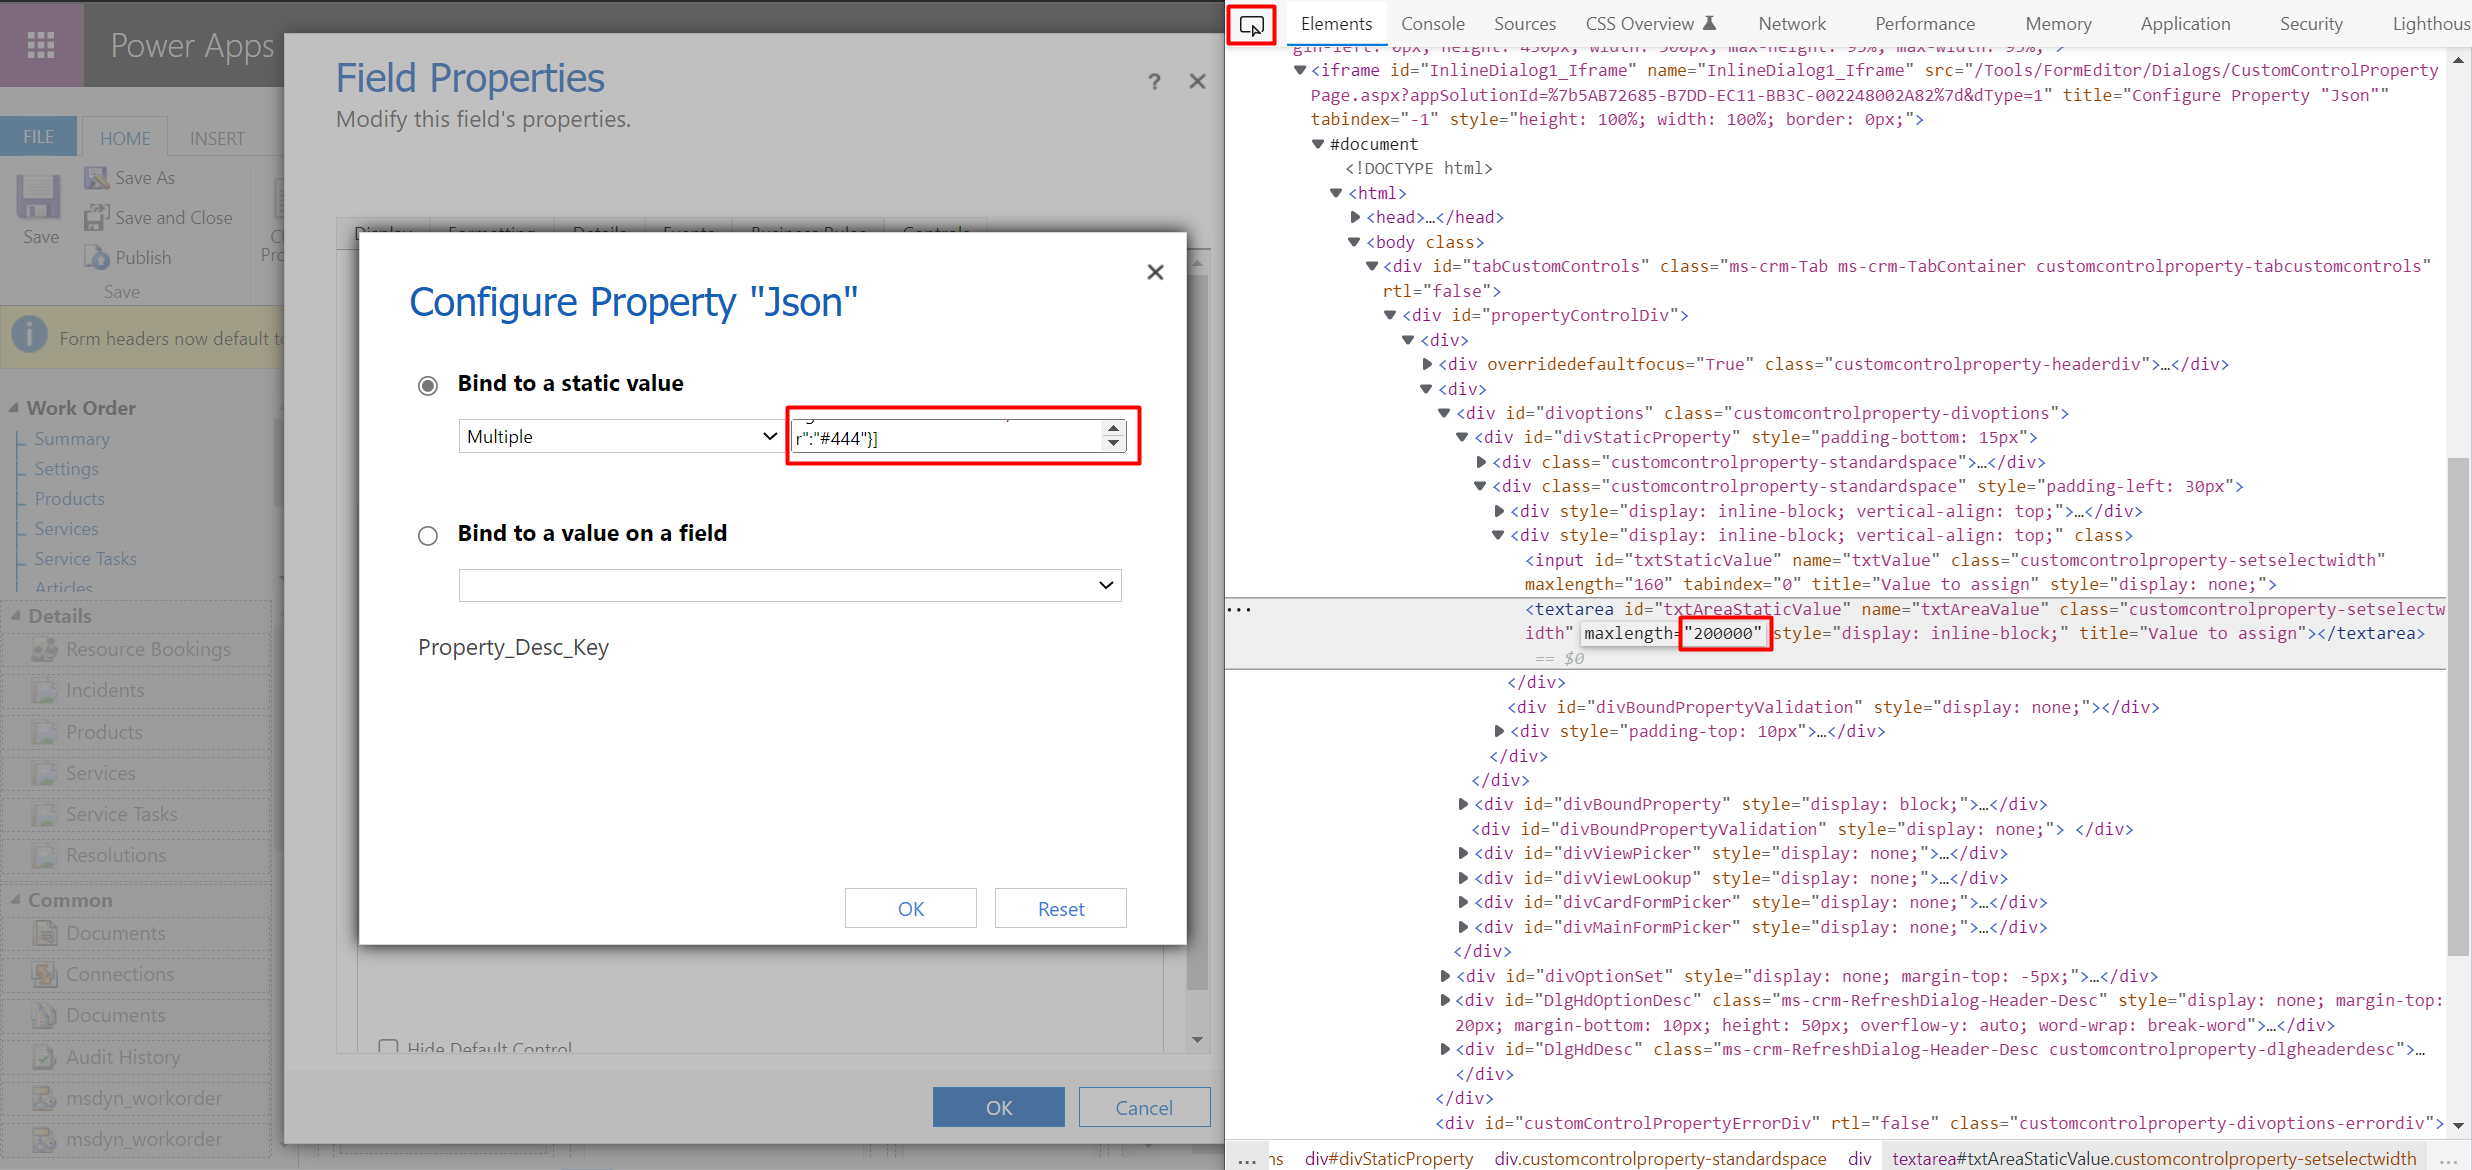
Task: Click the static value textarea
Action: pyautogui.click(x=947, y=436)
